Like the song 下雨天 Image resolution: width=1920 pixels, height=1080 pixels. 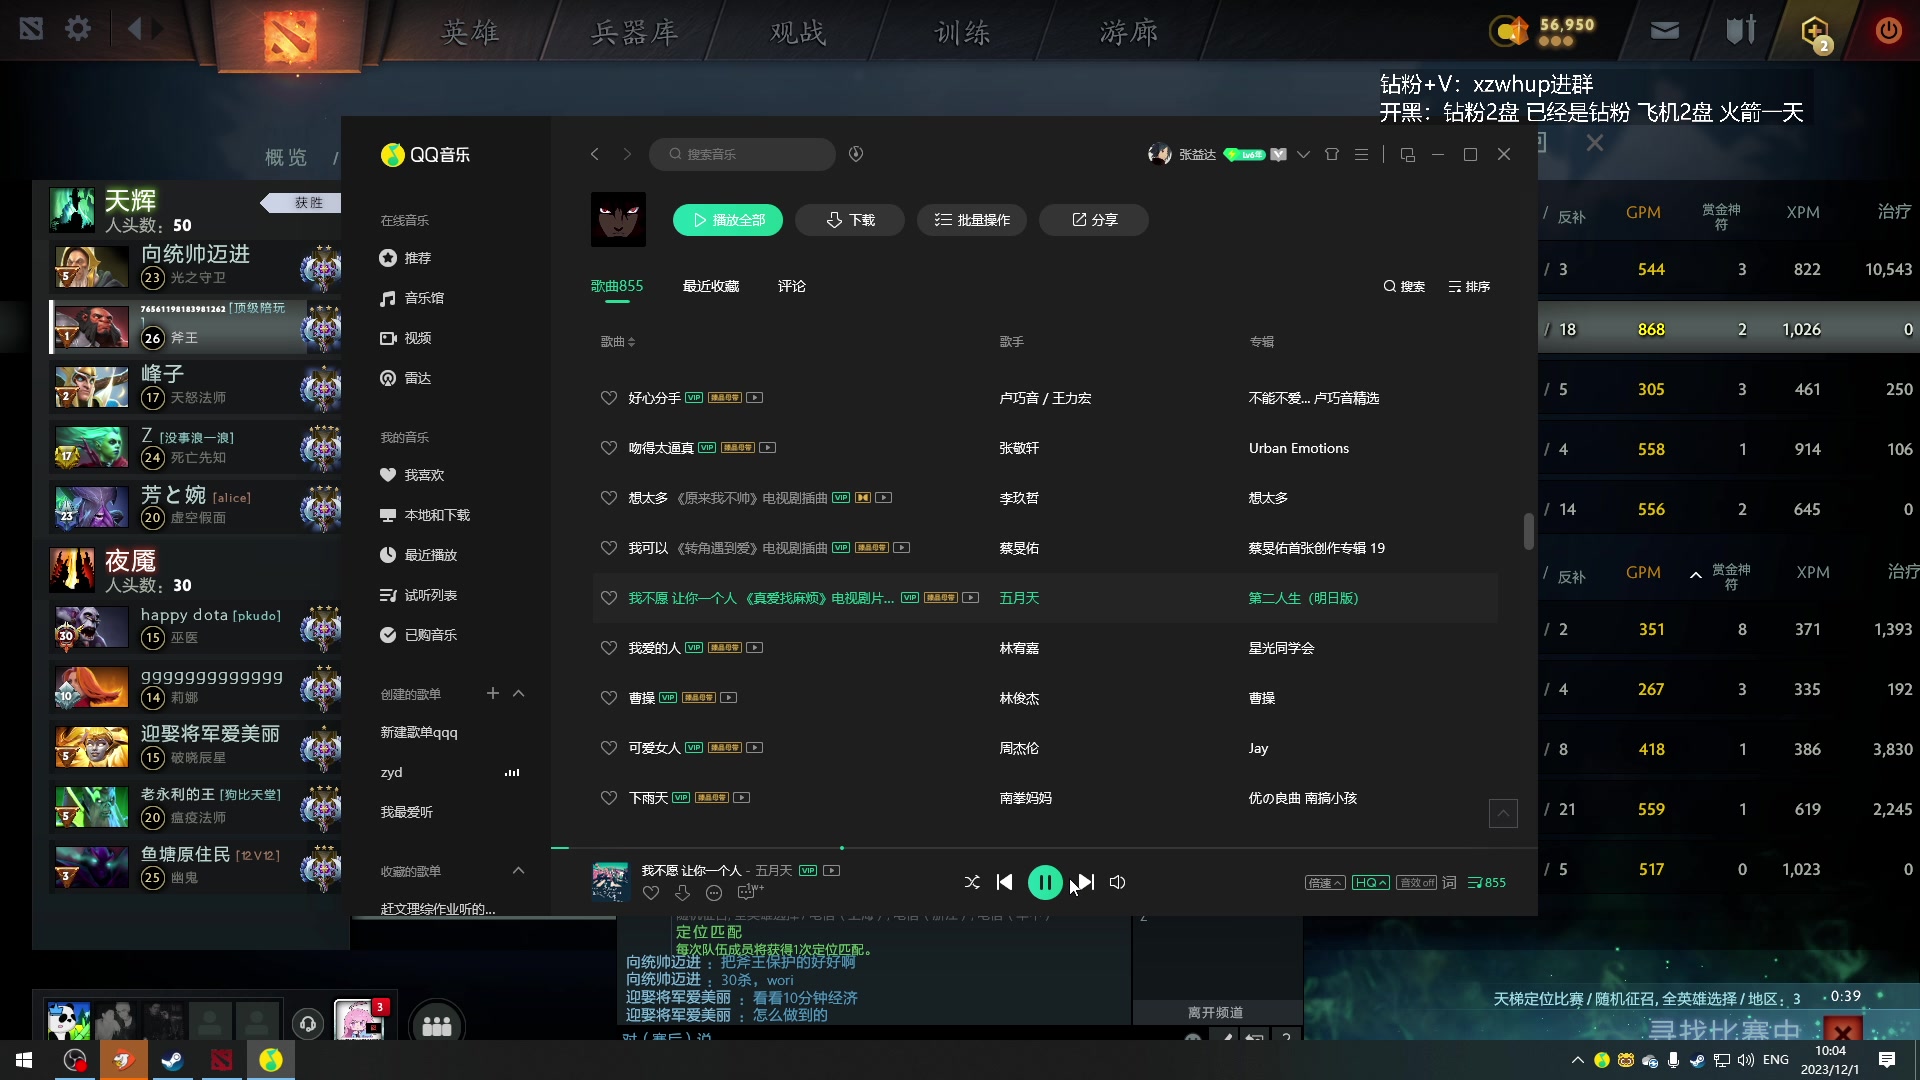608,798
